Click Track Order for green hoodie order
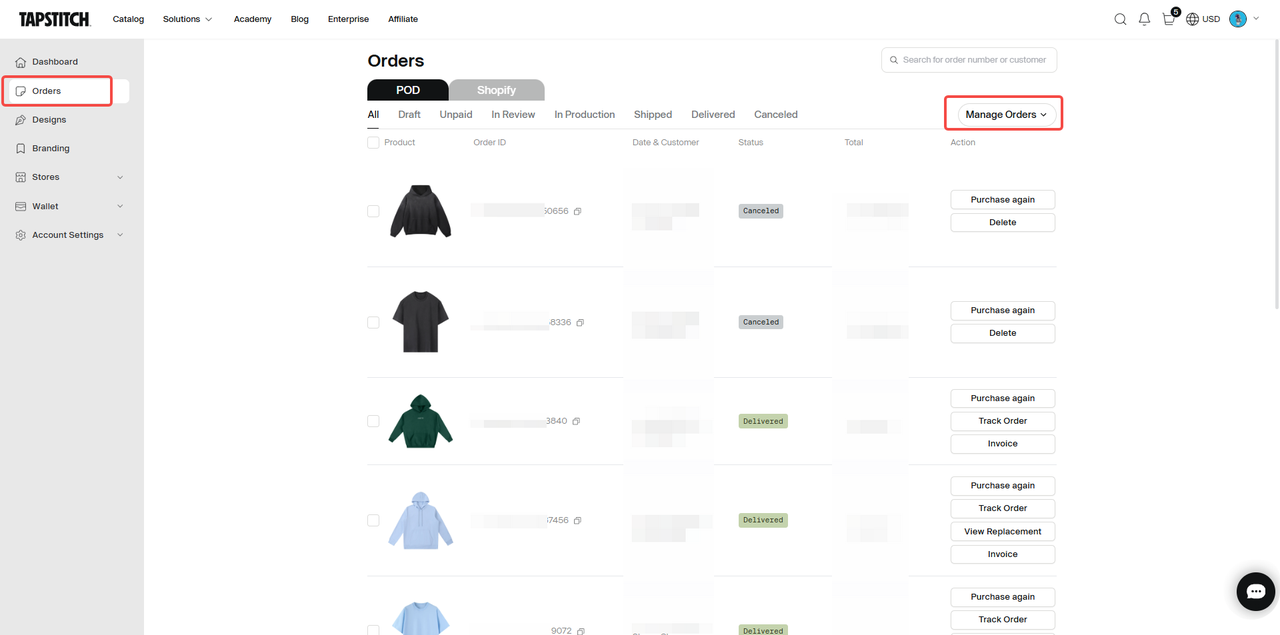 (x=1002, y=421)
